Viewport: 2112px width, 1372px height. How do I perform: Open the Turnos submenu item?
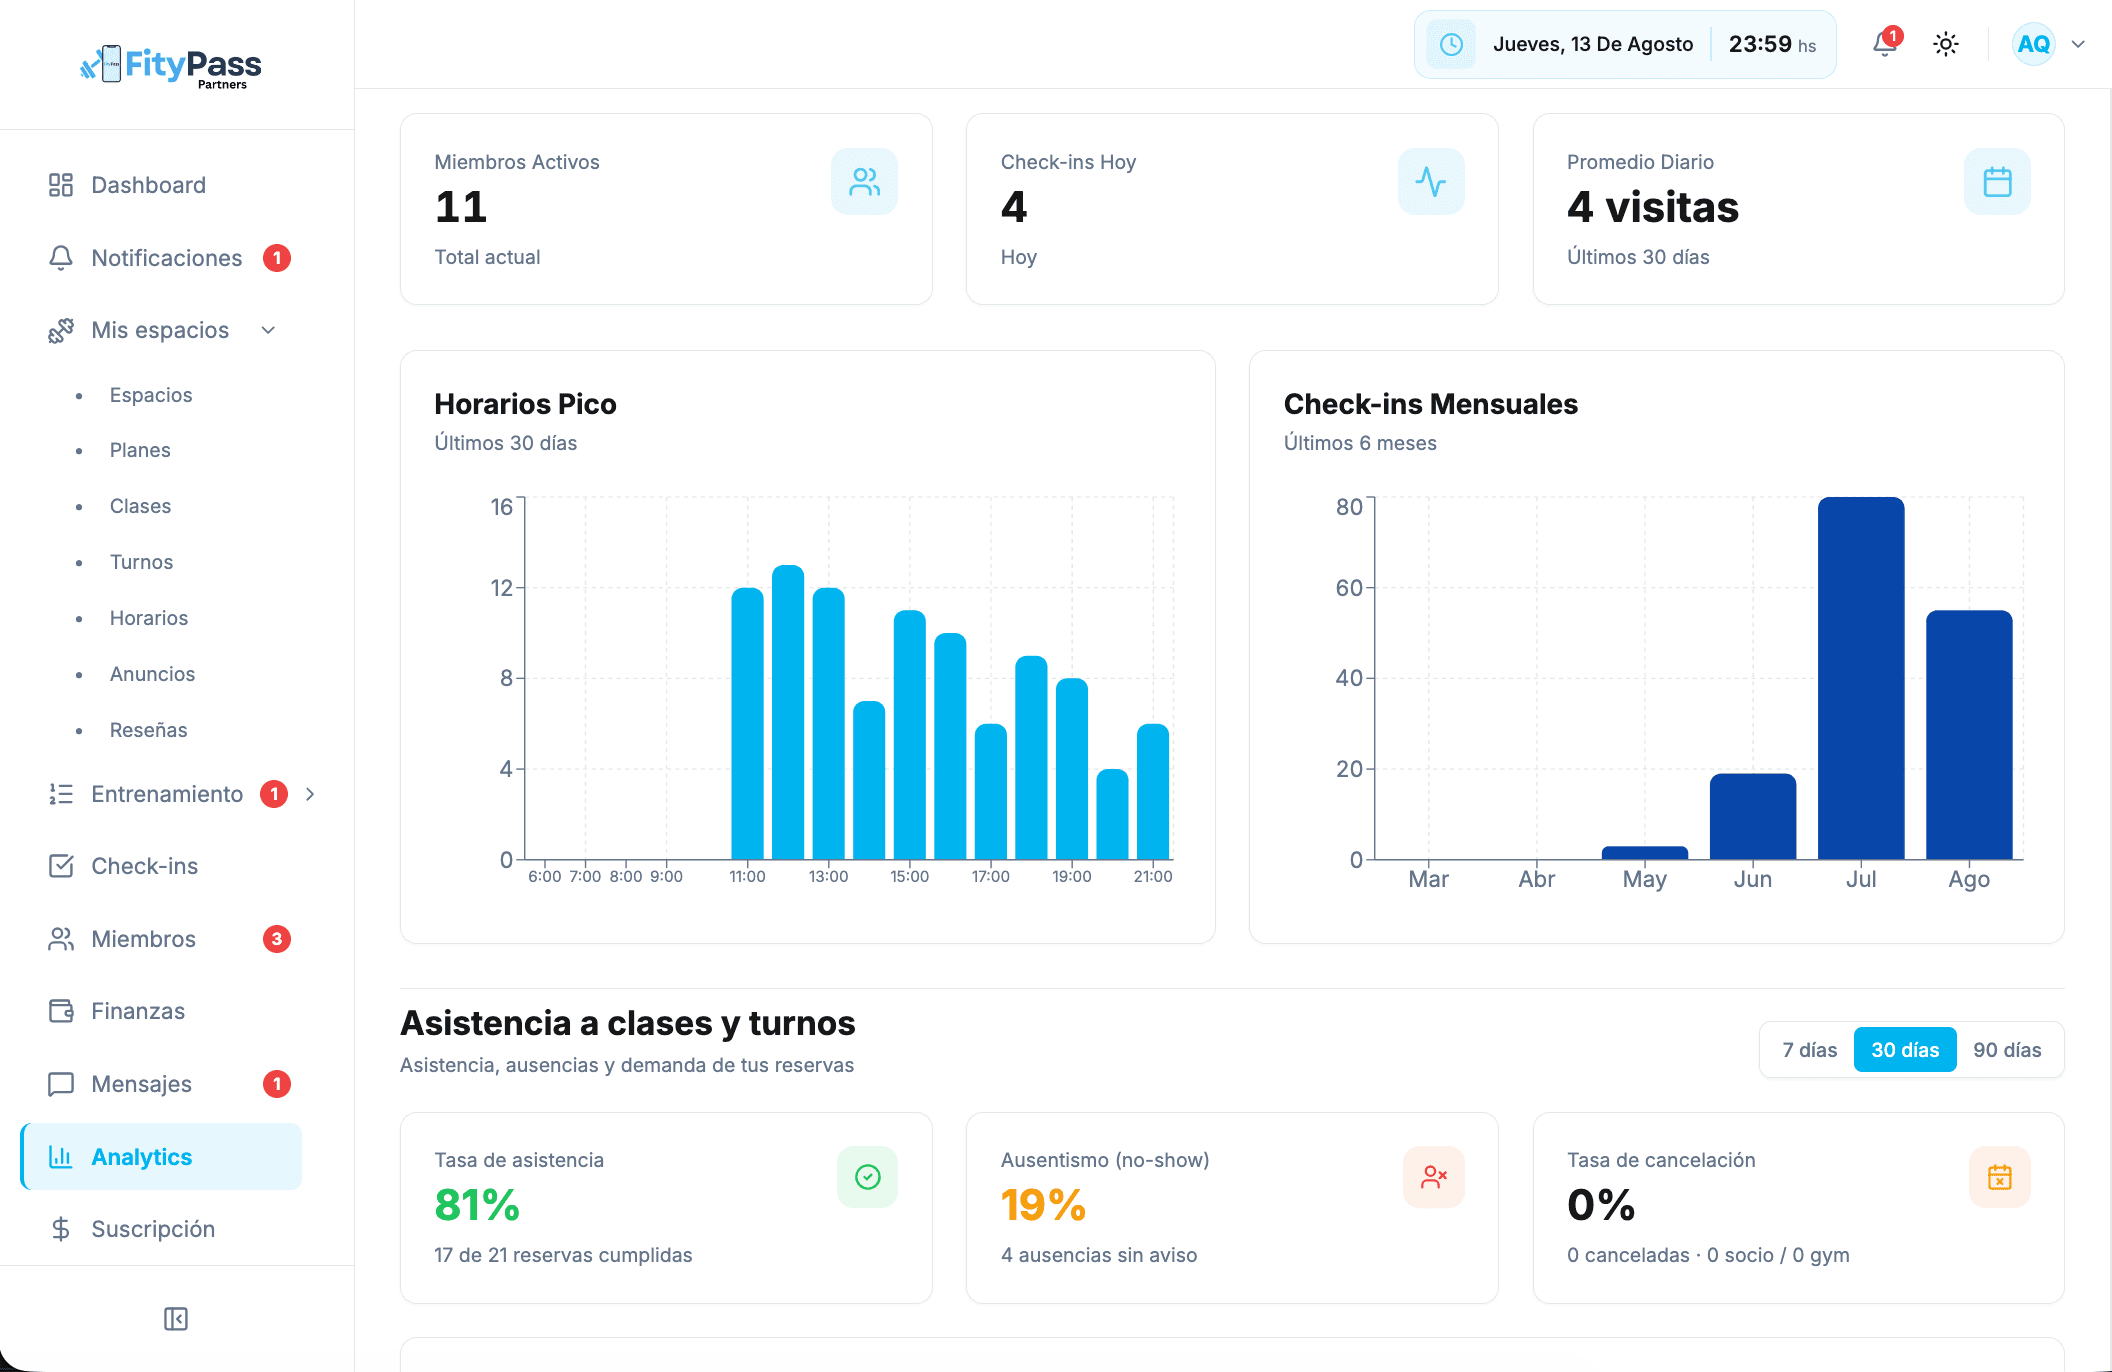(141, 562)
